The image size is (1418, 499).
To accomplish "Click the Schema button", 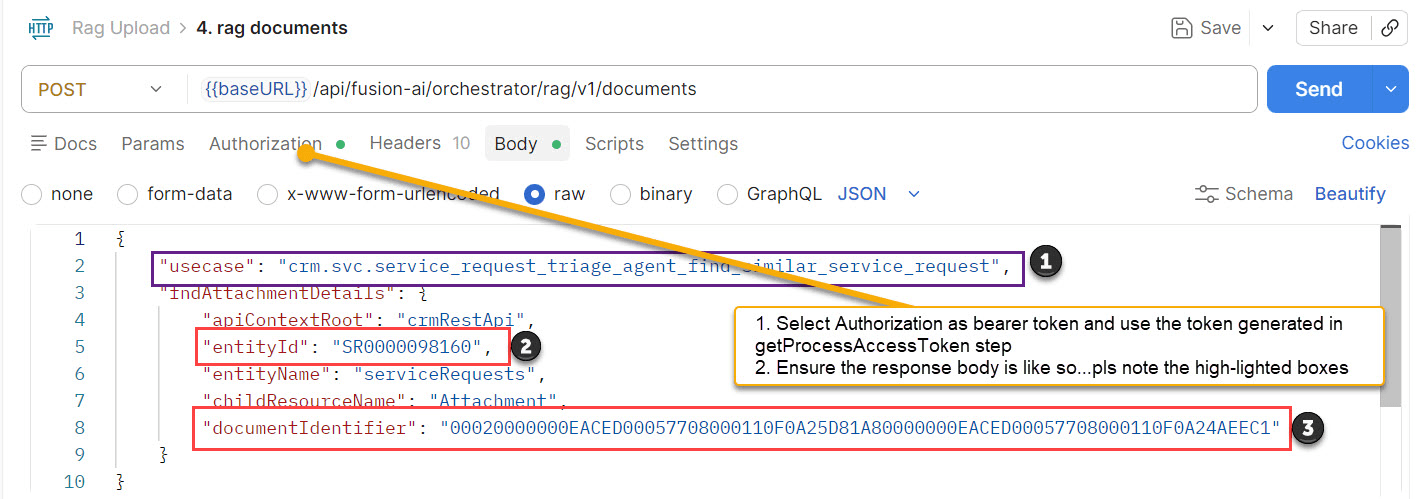I will [1244, 194].
